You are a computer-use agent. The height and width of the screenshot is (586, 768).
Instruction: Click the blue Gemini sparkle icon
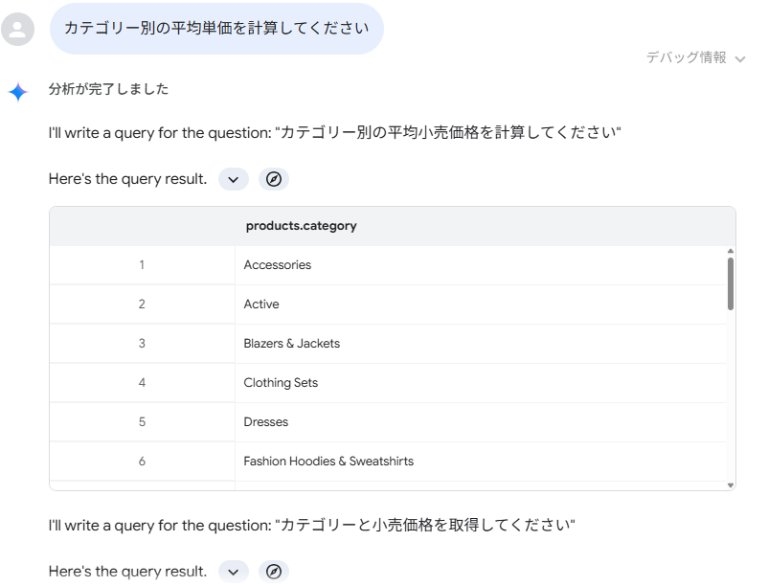click(x=18, y=92)
